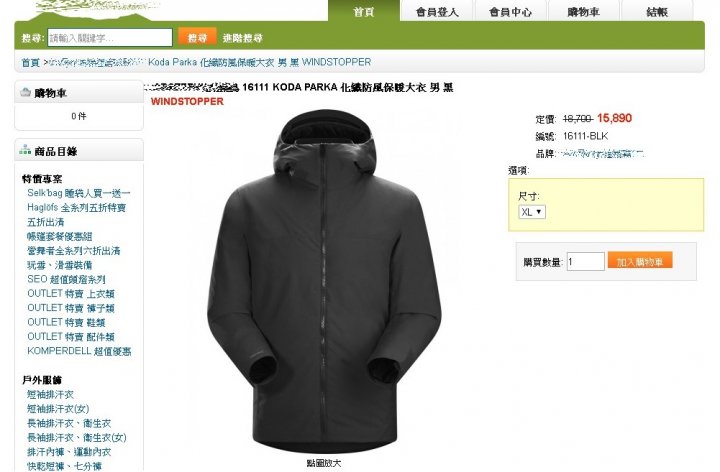Focus the keyword search input field
This screenshot has width=720, height=472.
(x=110, y=38)
